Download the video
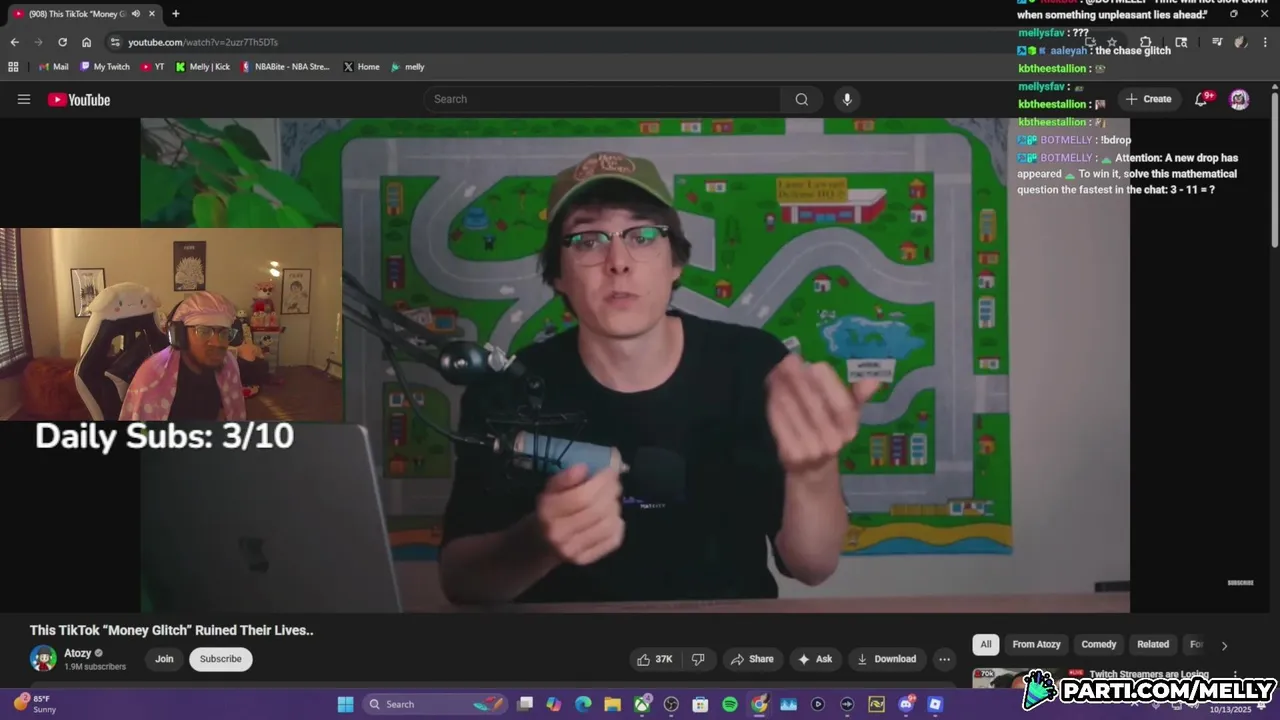Viewport: 1280px width, 720px height. [x=887, y=659]
